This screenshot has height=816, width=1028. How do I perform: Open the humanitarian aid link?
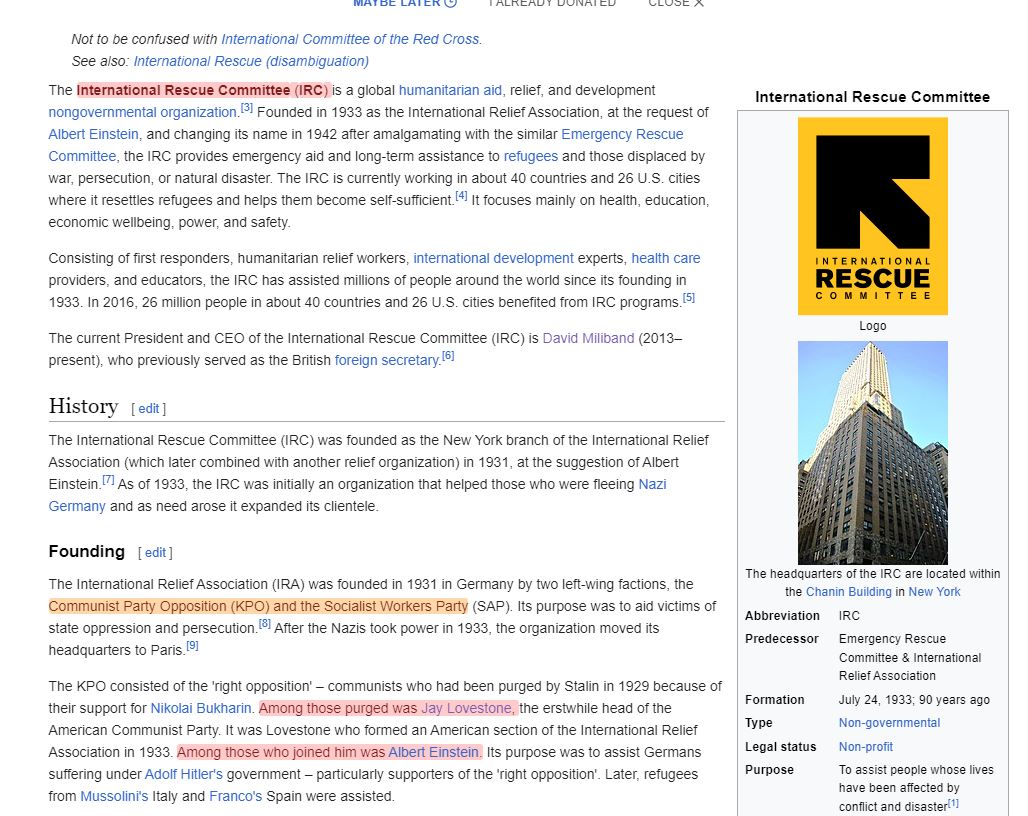pos(450,90)
